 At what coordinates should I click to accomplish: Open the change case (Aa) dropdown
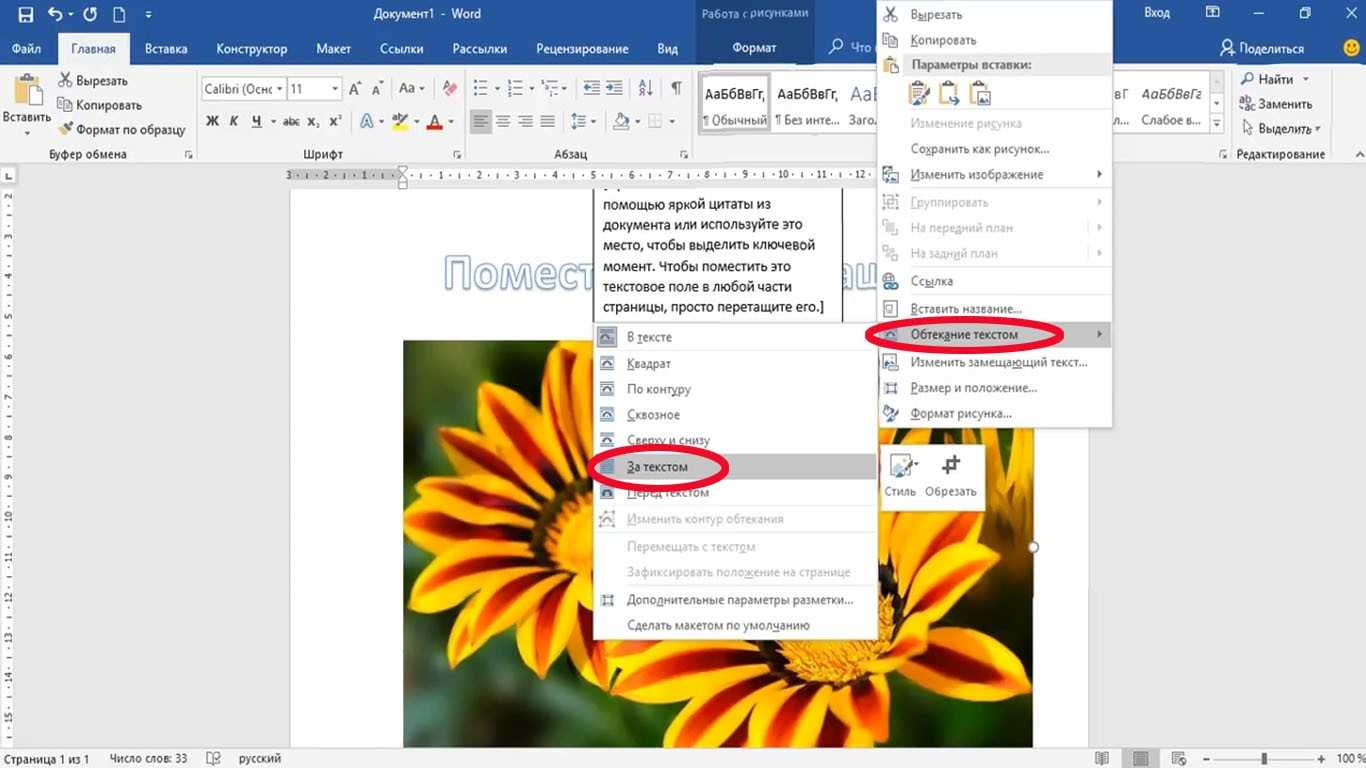[411, 89]
